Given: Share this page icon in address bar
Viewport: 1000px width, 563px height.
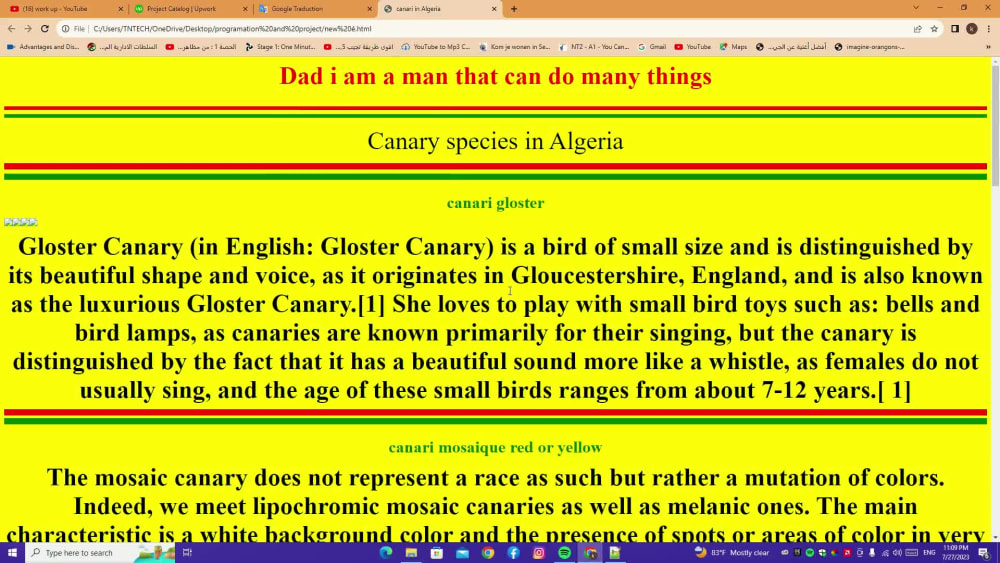Looking at the screenshot, I should (918, 29).
